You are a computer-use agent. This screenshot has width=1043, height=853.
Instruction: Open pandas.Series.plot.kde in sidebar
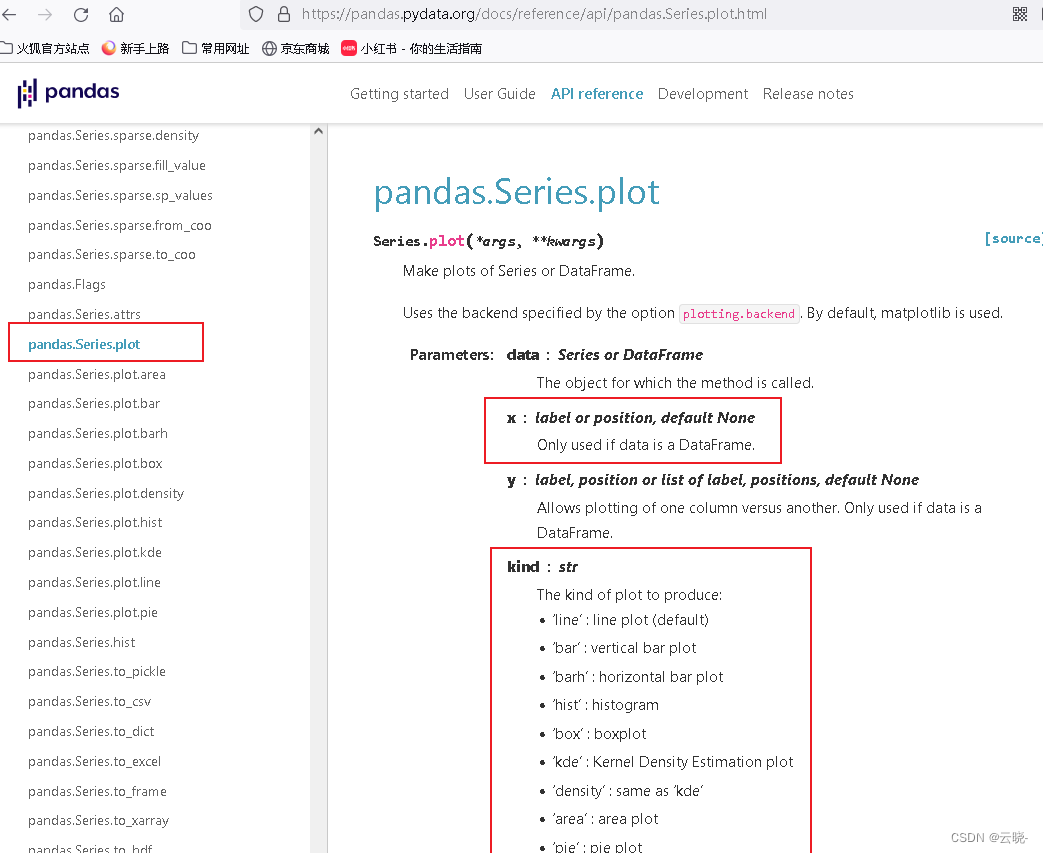click(x=95, y=553)
